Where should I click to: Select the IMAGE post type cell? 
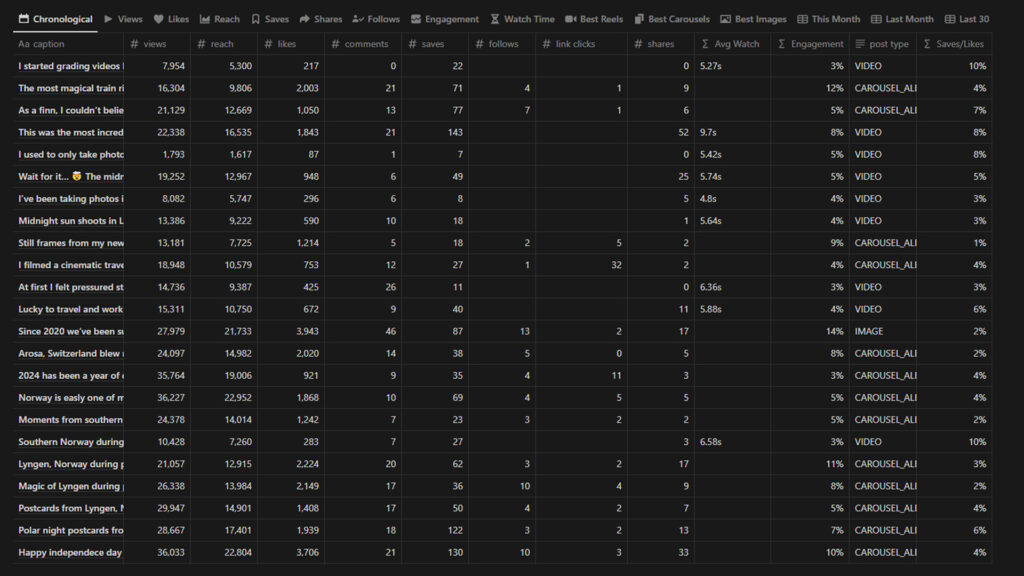click(x=869, y=331)
